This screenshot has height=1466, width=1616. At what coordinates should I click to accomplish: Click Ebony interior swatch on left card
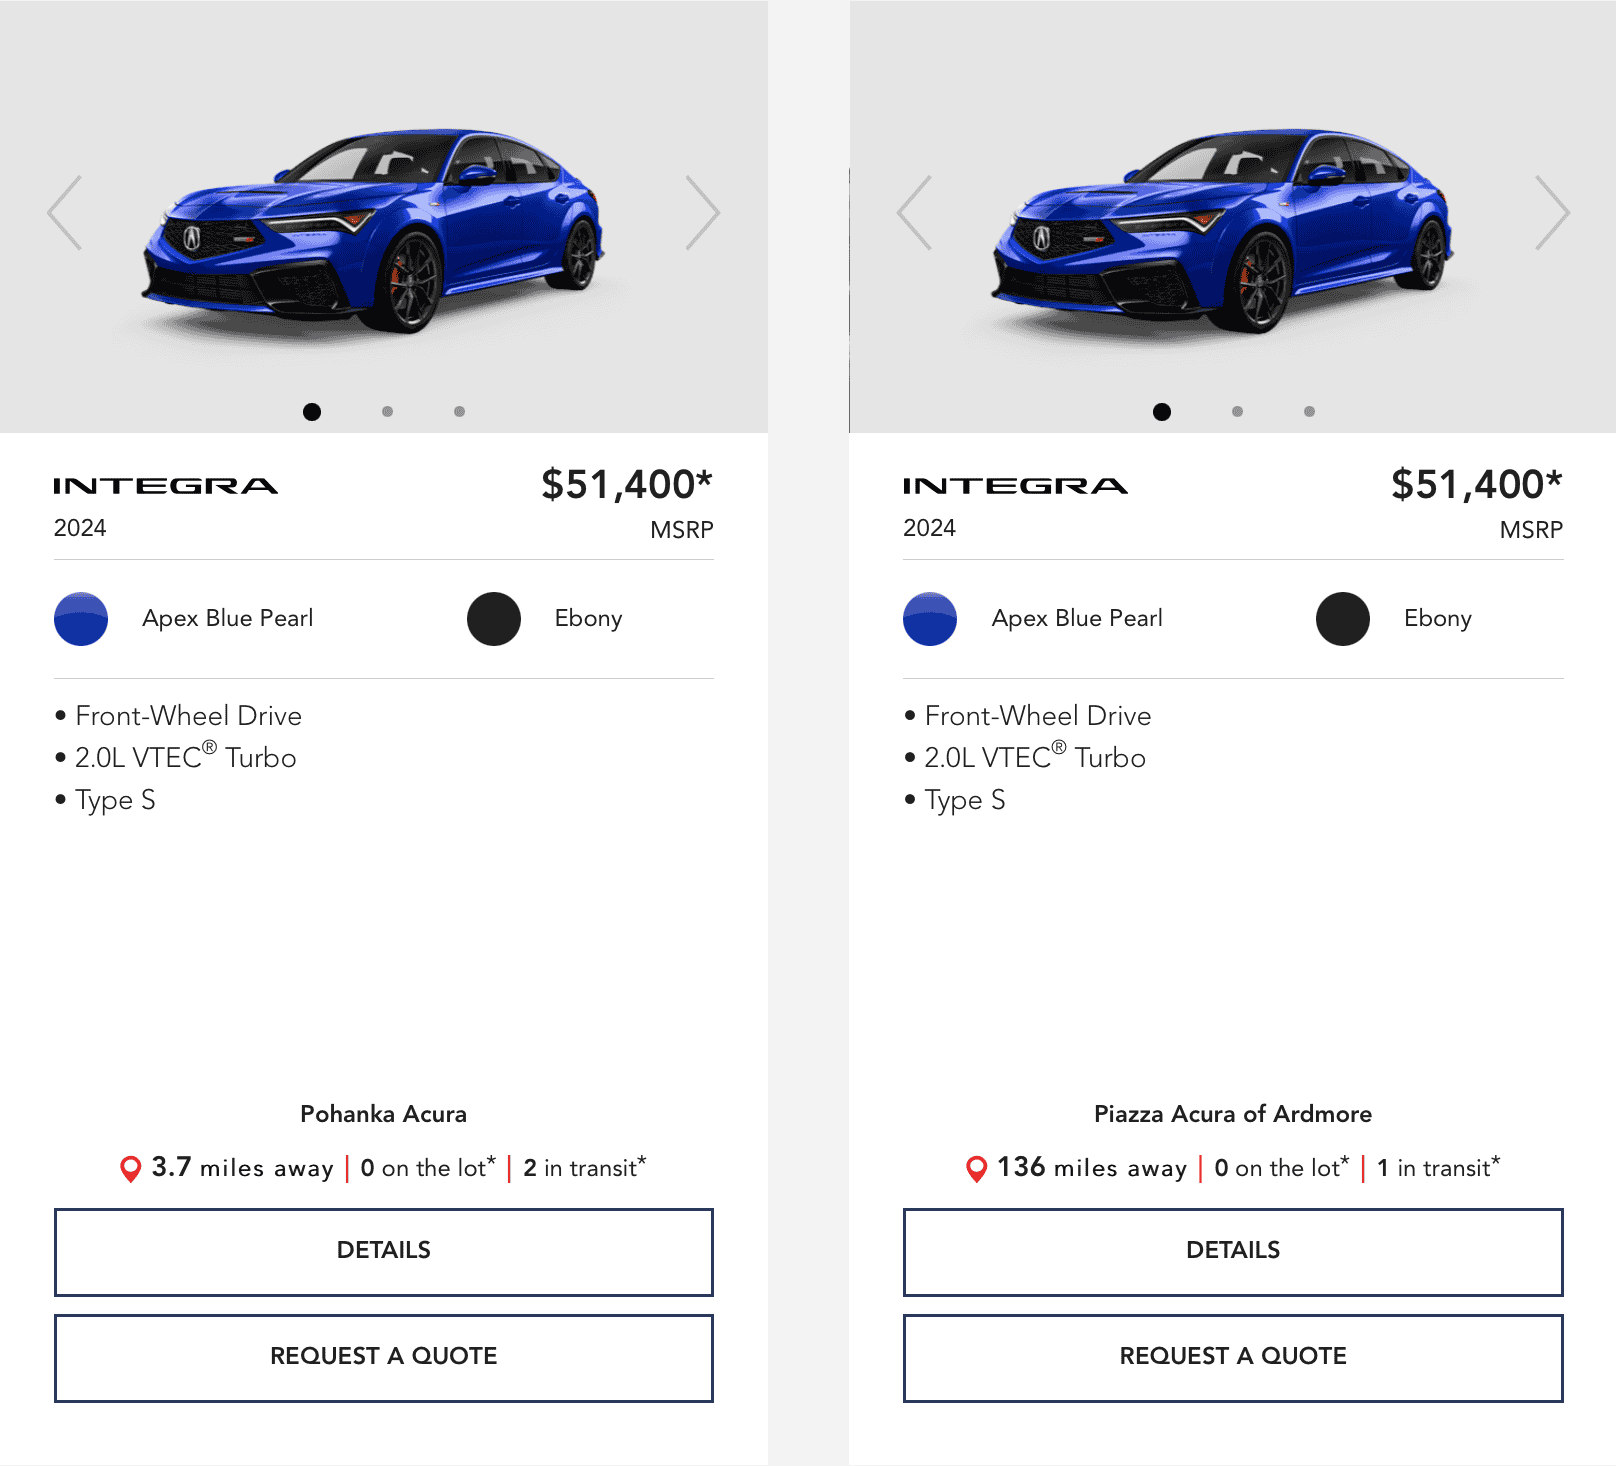pyautogui.click(x=494, y=619)
